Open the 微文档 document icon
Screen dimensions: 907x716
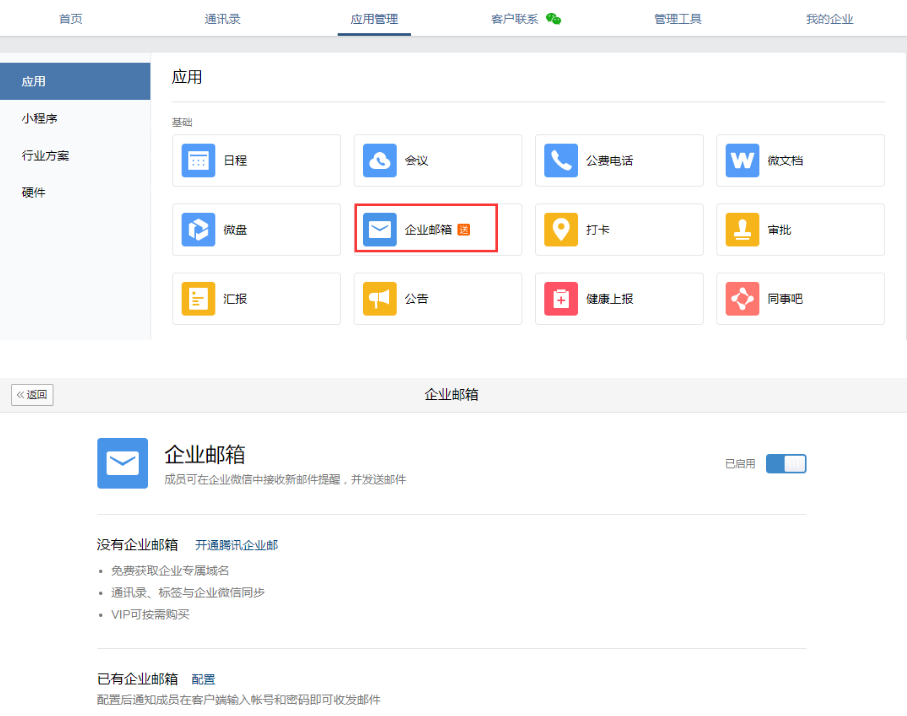[742, 161]
